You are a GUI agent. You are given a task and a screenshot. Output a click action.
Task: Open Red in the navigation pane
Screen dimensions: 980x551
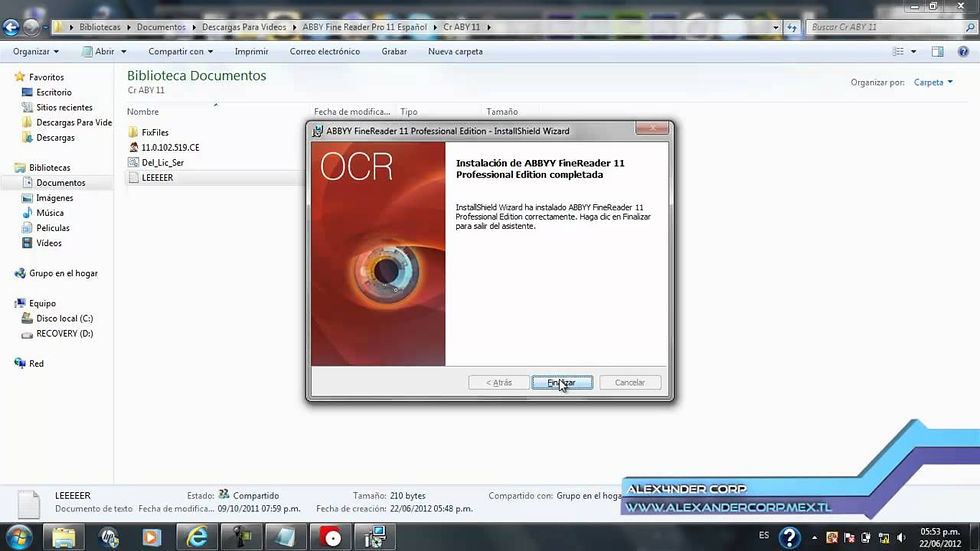pyautogui.click(x=36, y=364)
